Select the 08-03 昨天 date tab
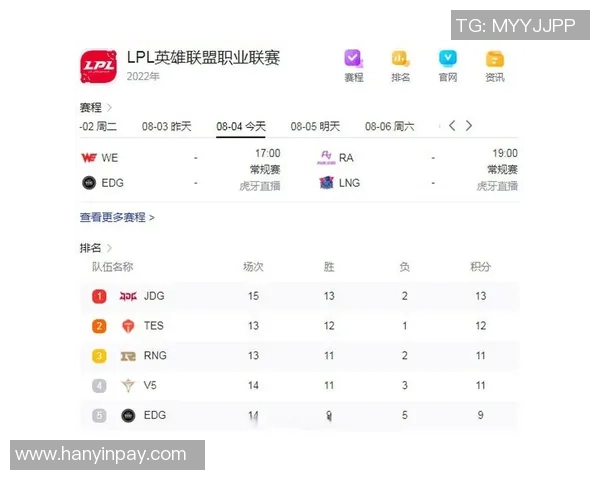600x480 pixels. [x=166, y=126]
